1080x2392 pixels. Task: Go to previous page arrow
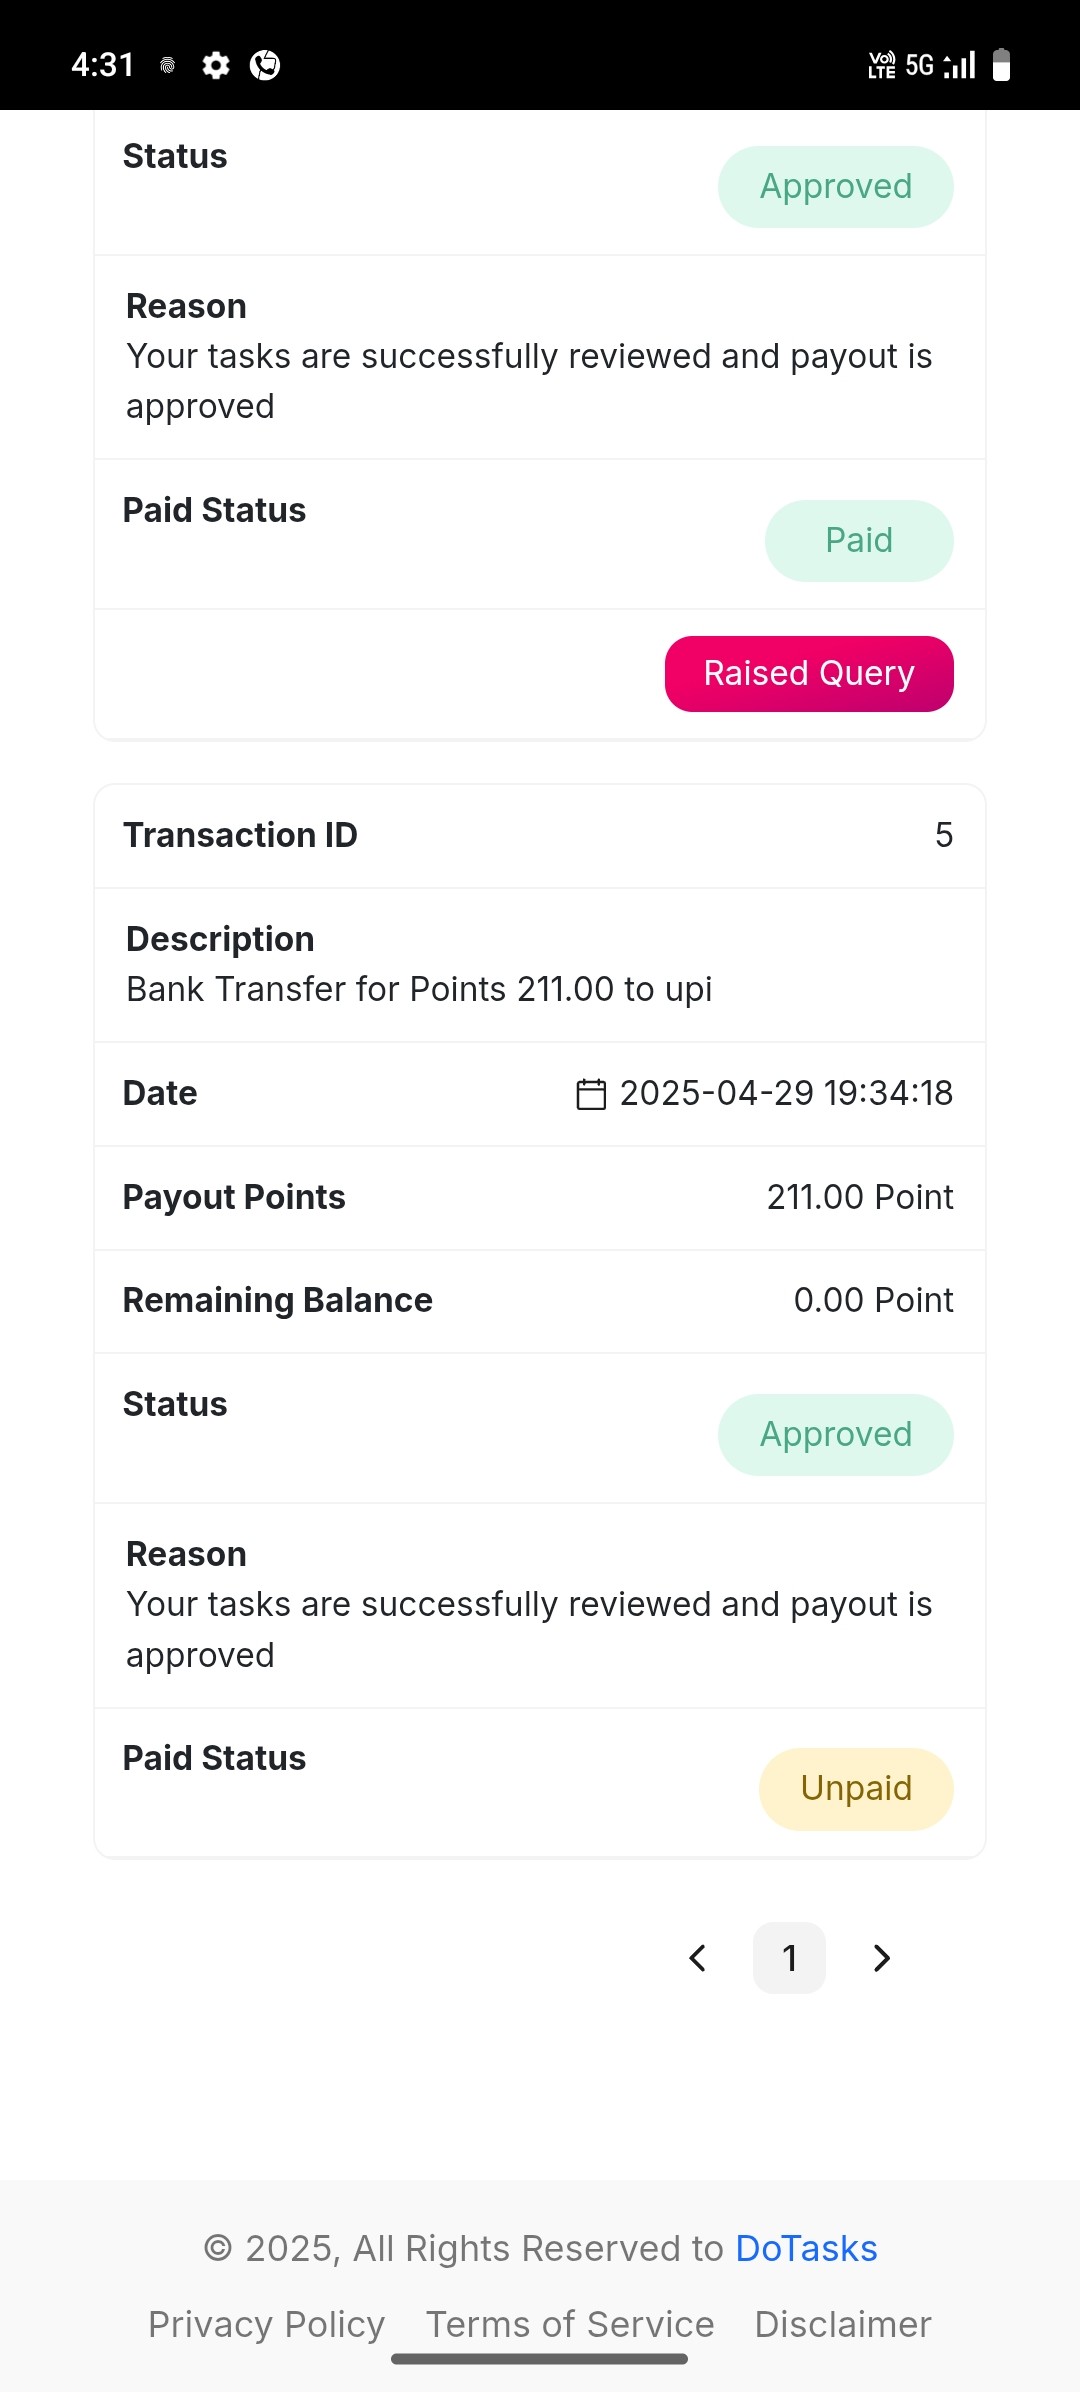click(698, 1958)
